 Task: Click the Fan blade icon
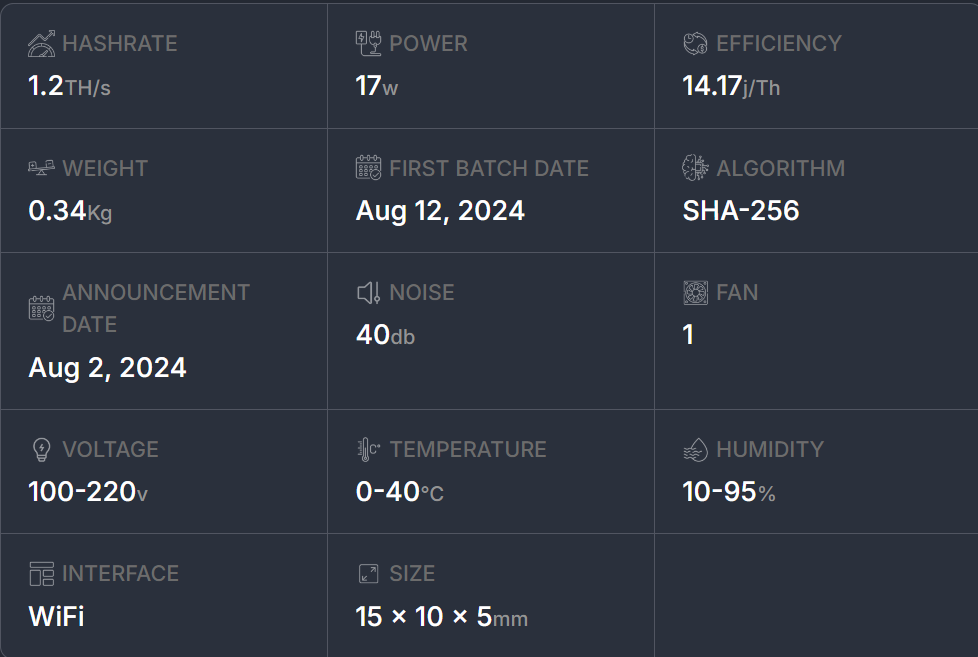click(695, 292)
